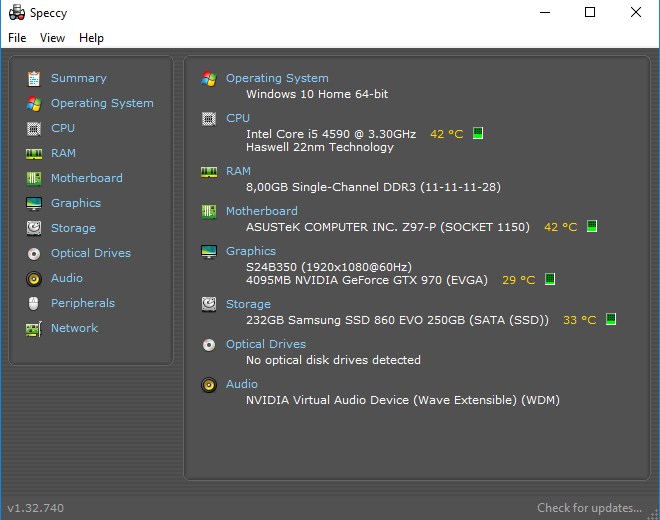Open Graphics via its monitor icon in sidebar
The image size is (660, 520).
tap(34, 203)
